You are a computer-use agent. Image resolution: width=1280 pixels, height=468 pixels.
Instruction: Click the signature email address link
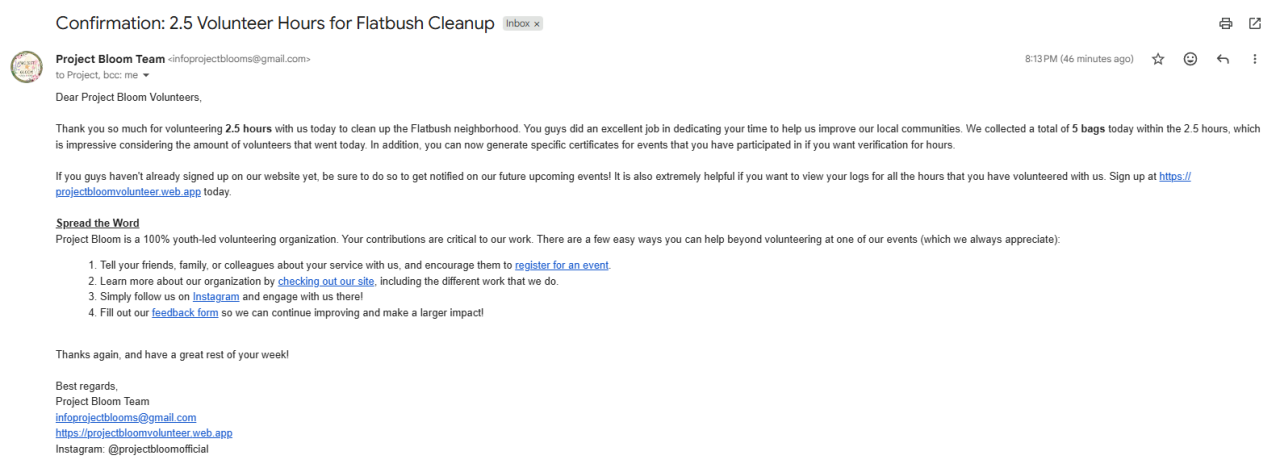[126, 417]
